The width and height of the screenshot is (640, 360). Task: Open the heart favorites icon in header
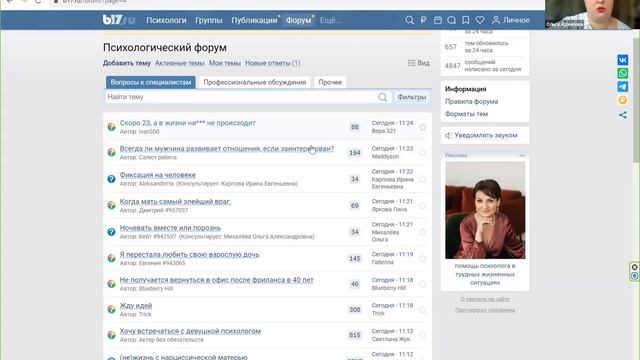(480, 20)
